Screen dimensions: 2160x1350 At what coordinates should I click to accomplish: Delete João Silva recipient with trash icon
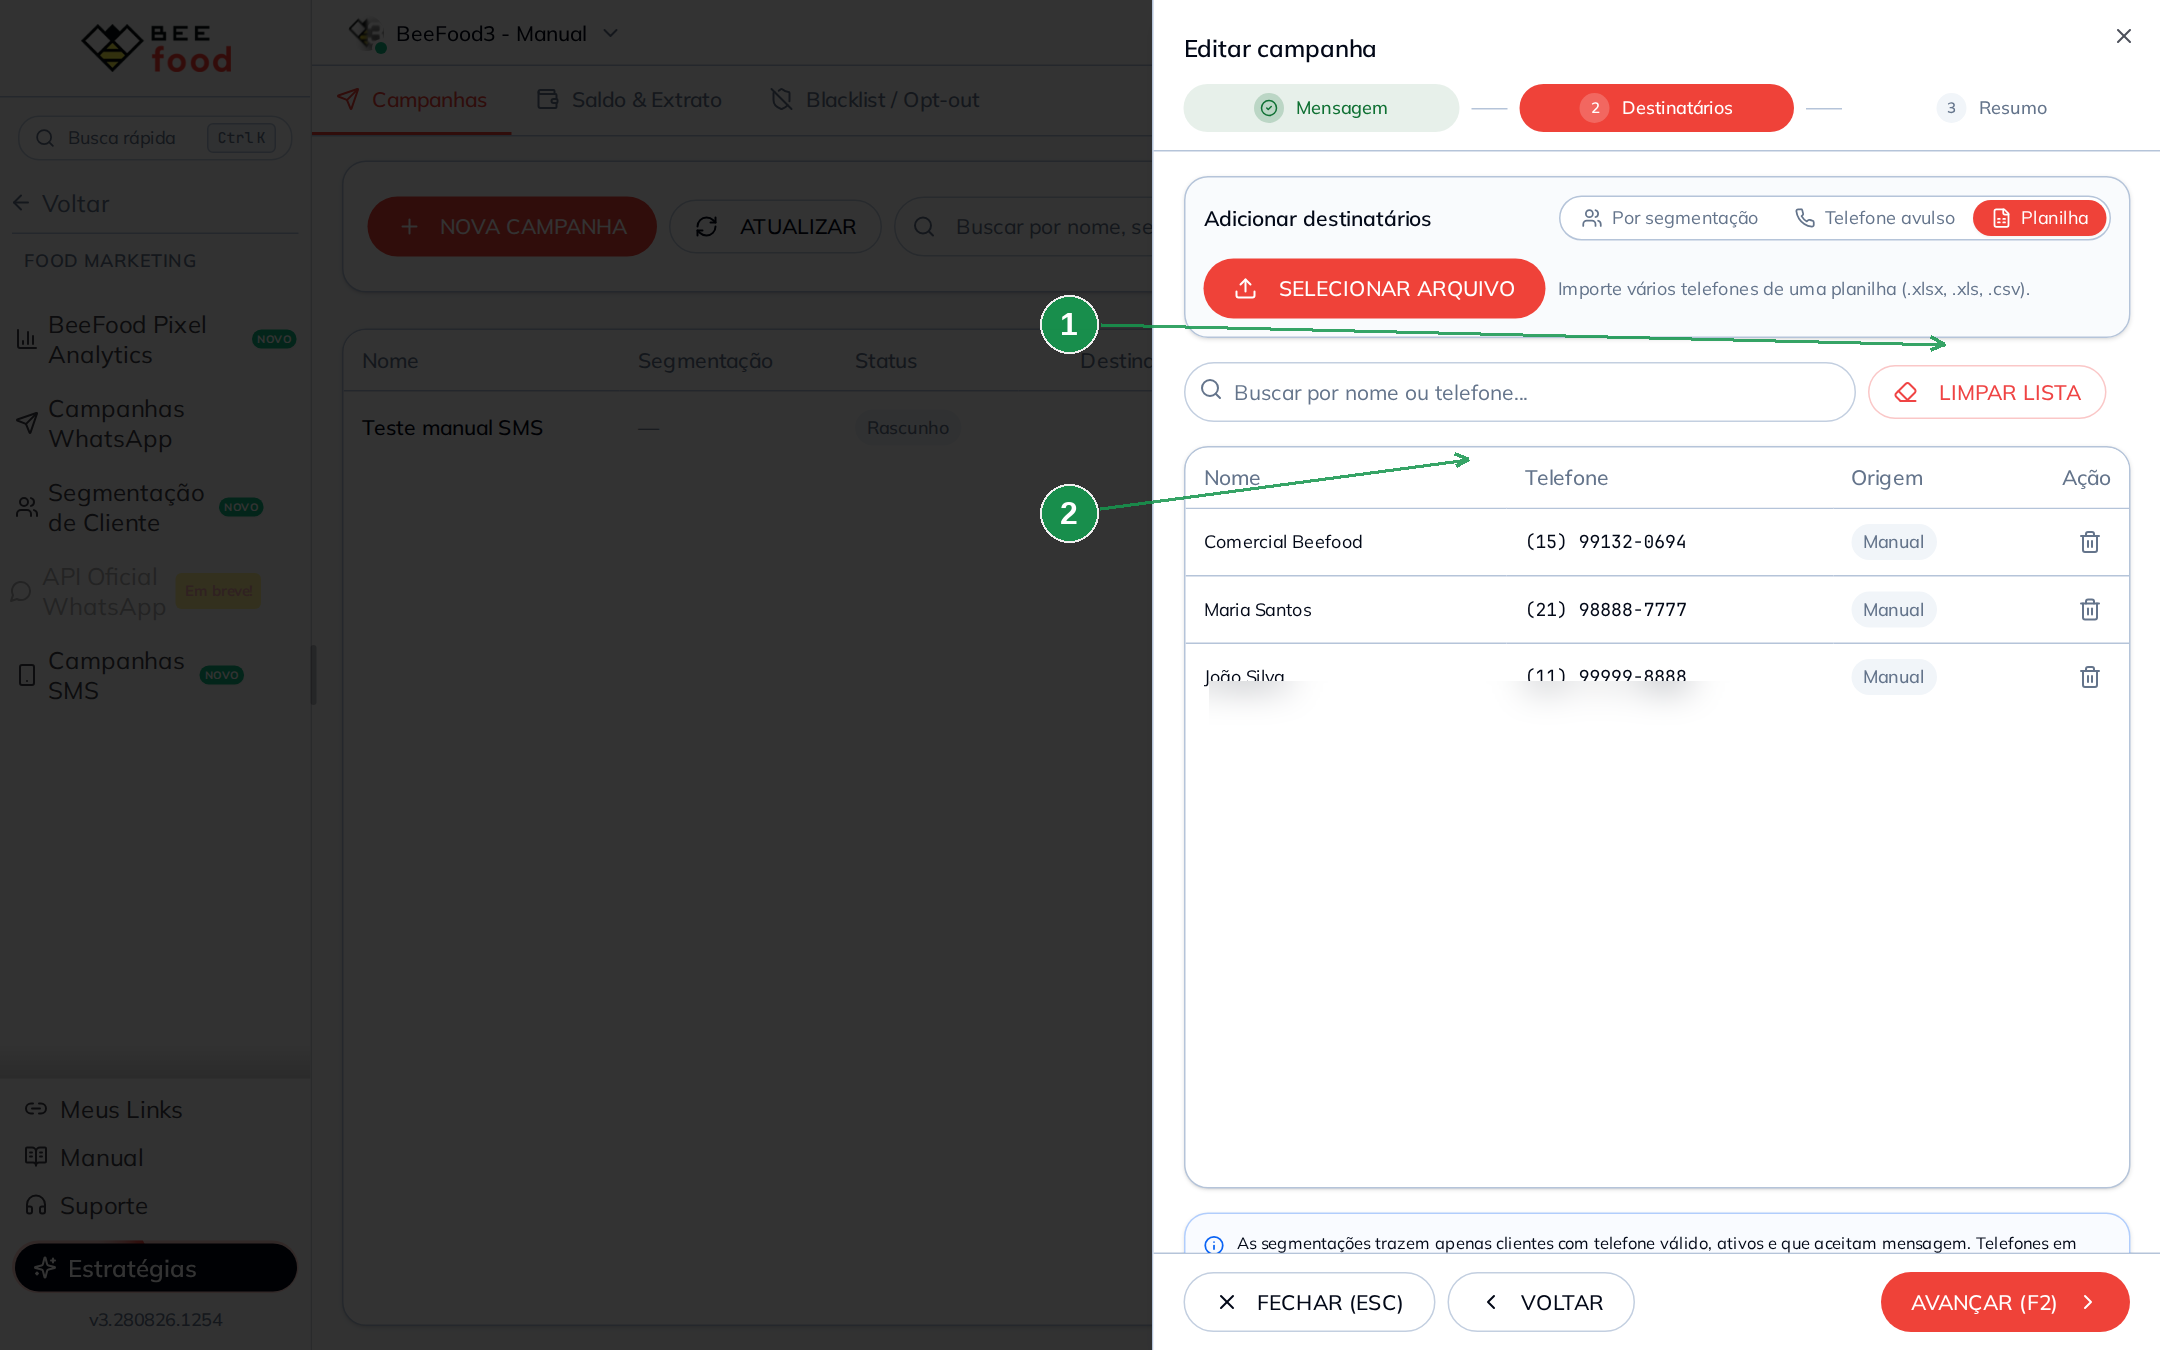2089,677
